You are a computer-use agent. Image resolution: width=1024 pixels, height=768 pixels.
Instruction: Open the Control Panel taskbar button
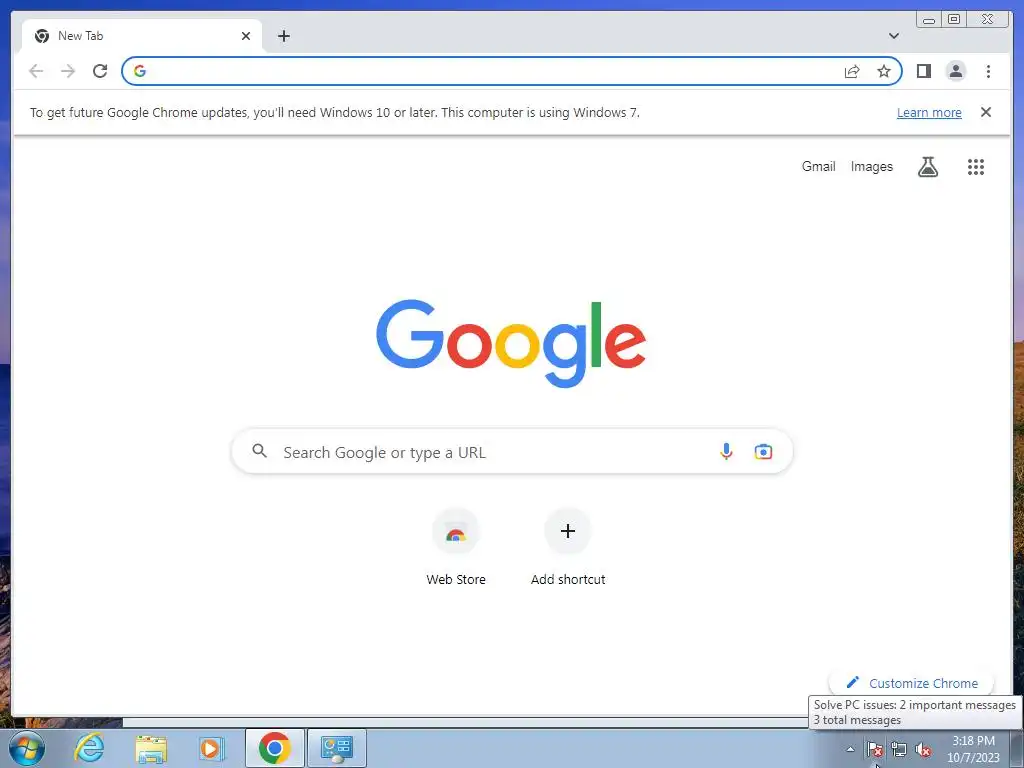pos(336,748)
